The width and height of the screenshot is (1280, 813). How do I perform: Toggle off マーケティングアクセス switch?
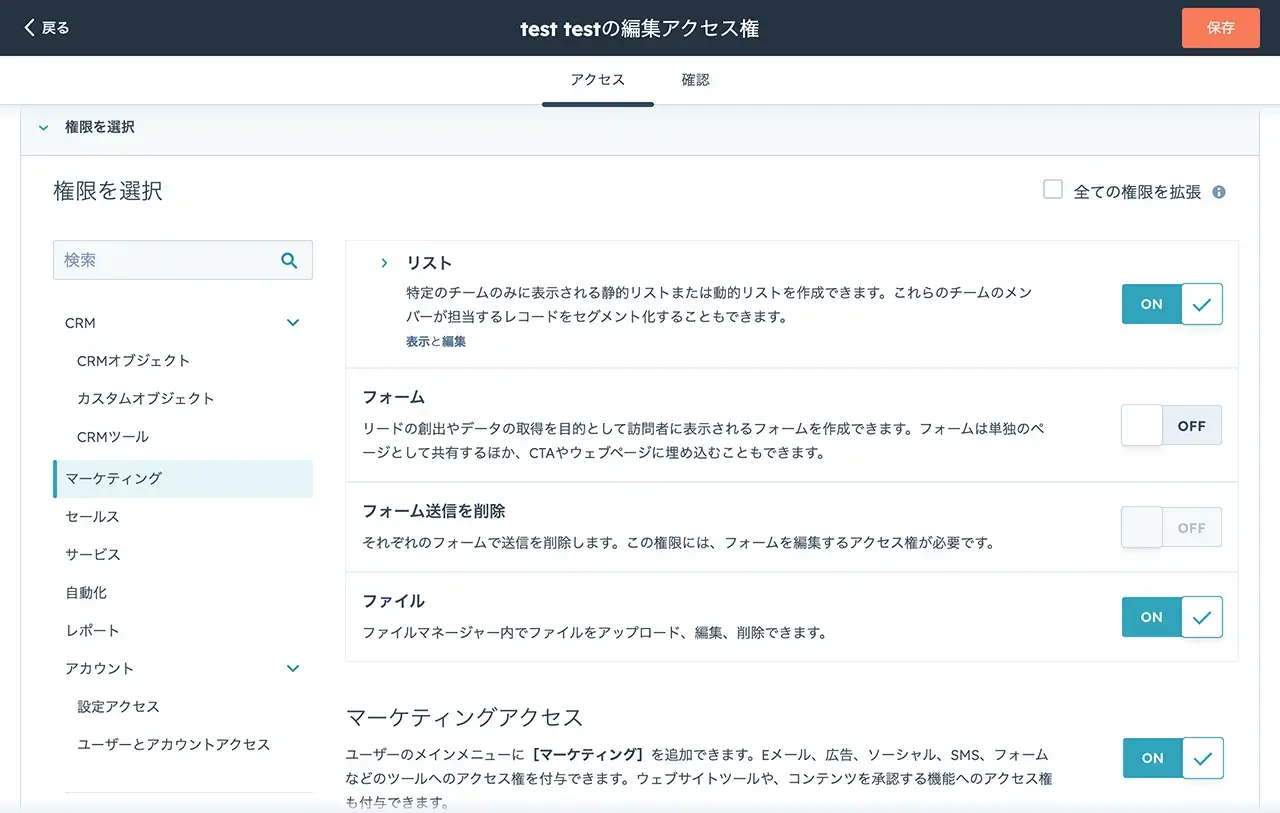pos(1173,758)
